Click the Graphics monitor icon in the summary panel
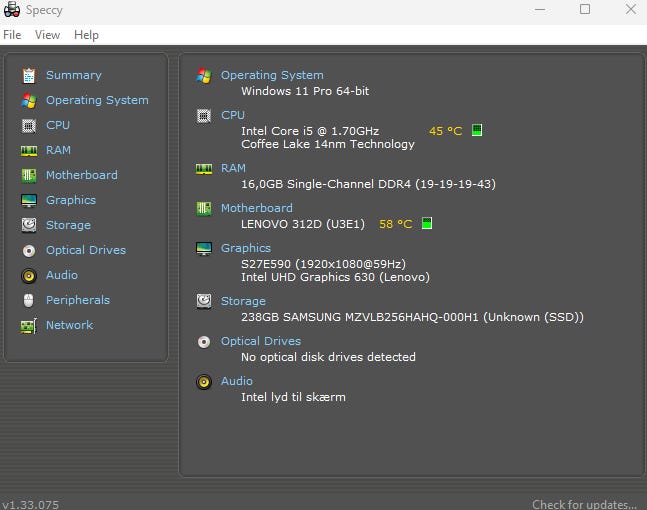The image size is (647, 510). [x=204, y=248]
